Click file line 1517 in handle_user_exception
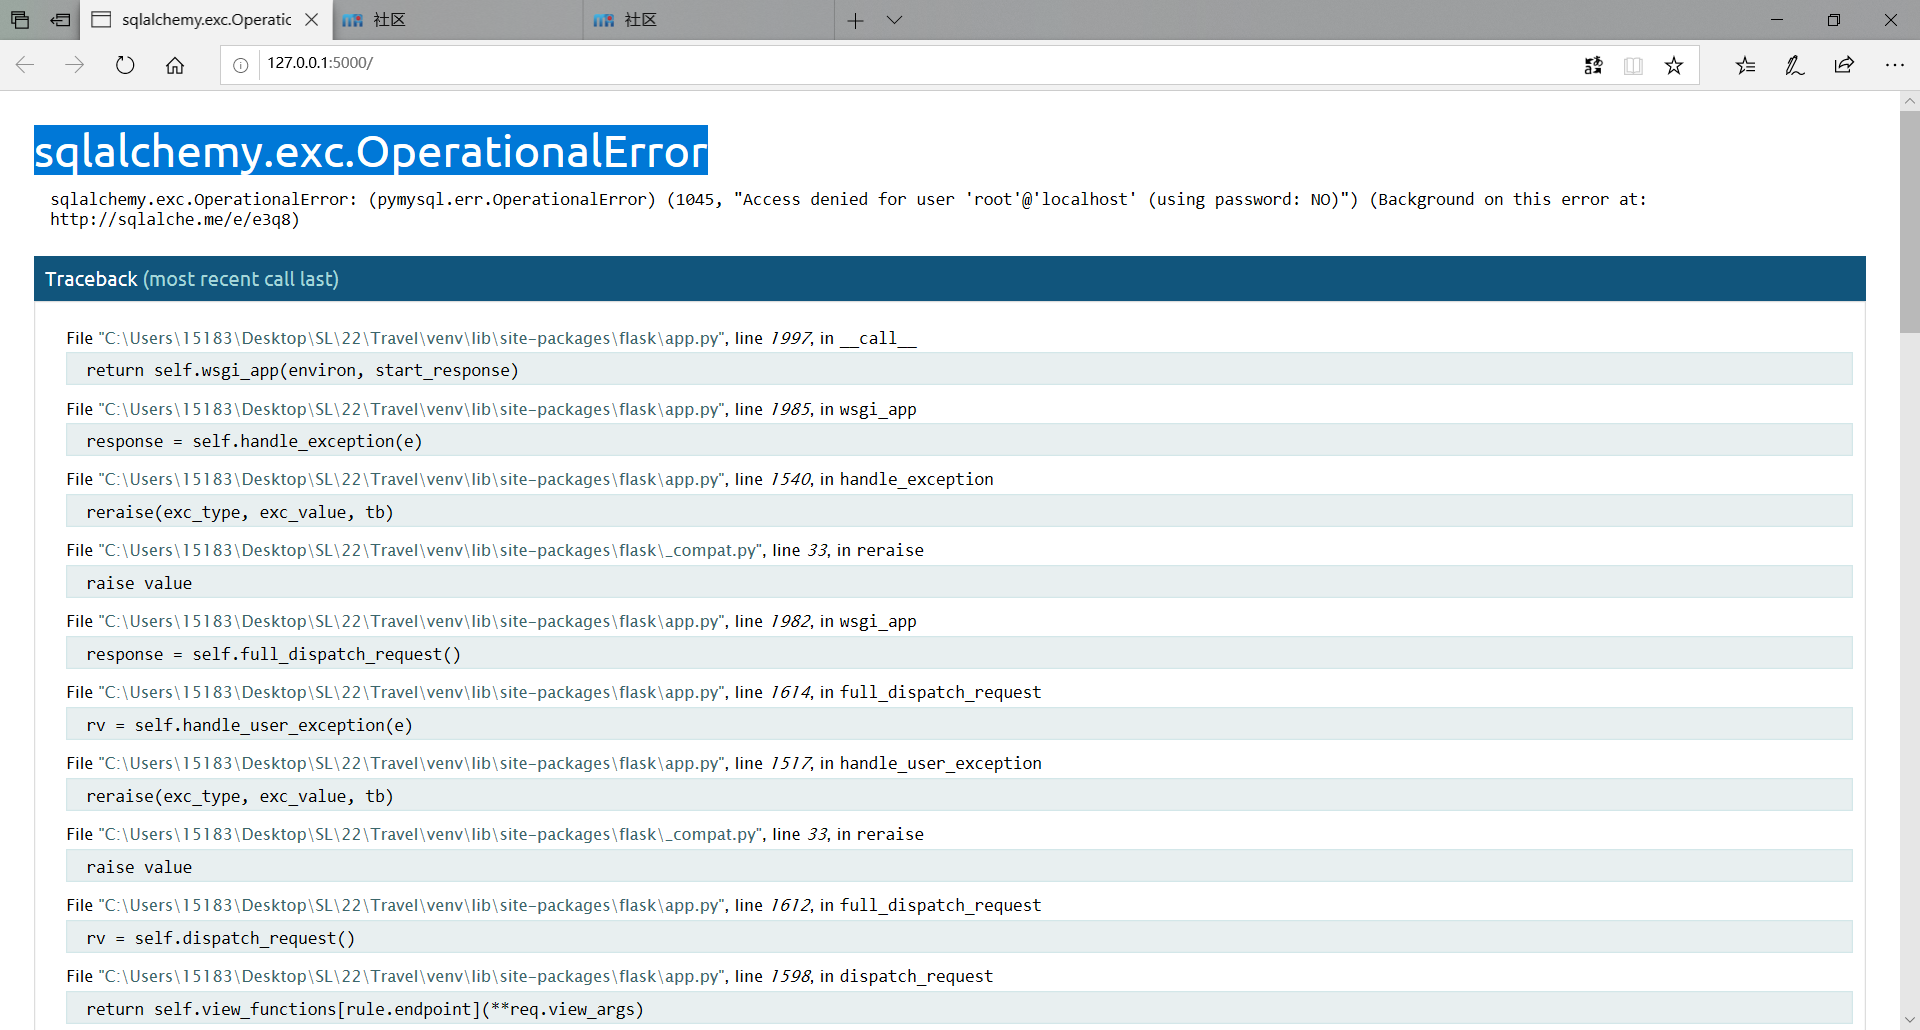This screenshot has width=1920, height=1030. (x=554, y=763)
